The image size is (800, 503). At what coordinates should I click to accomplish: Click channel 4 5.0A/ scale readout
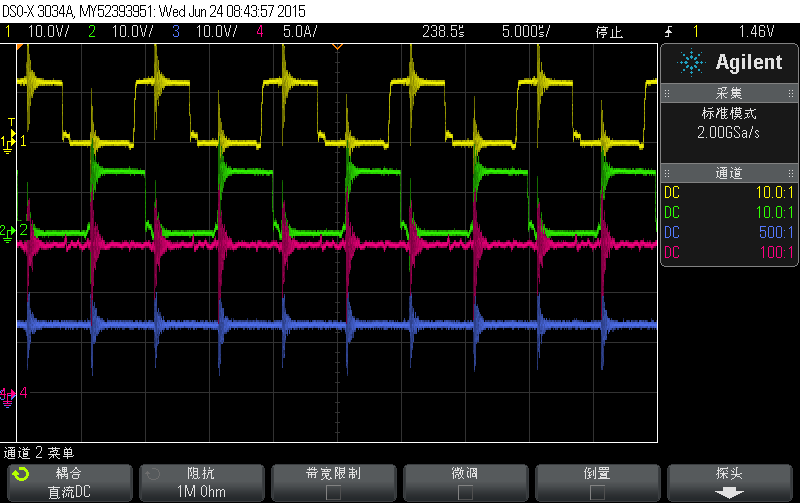(x=300, y=32)
